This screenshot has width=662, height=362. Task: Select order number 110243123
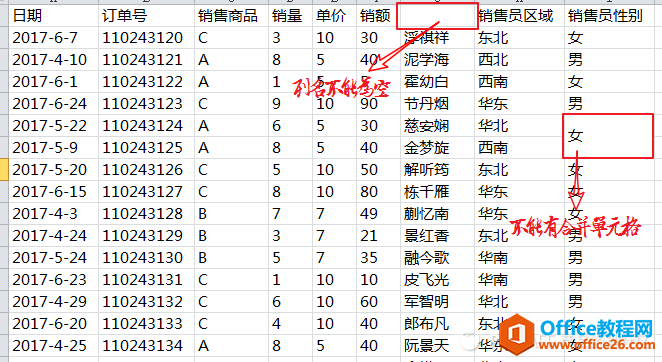point(147,104)
